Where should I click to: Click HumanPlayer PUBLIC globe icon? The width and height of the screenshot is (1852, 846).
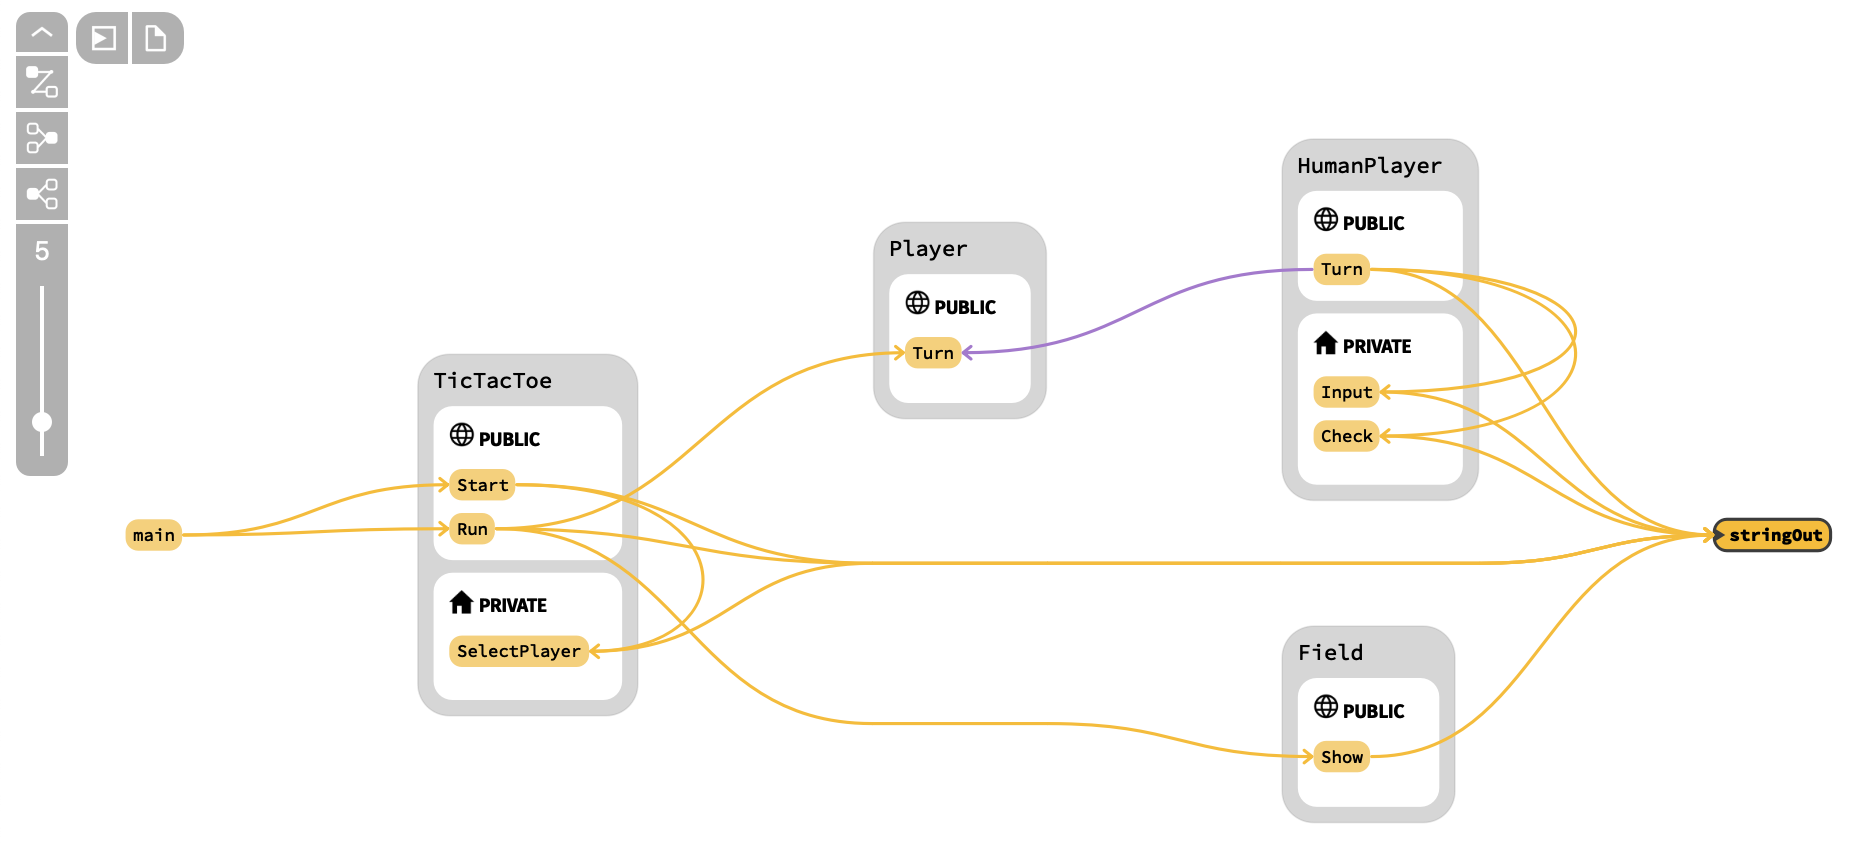[1326, 219]
